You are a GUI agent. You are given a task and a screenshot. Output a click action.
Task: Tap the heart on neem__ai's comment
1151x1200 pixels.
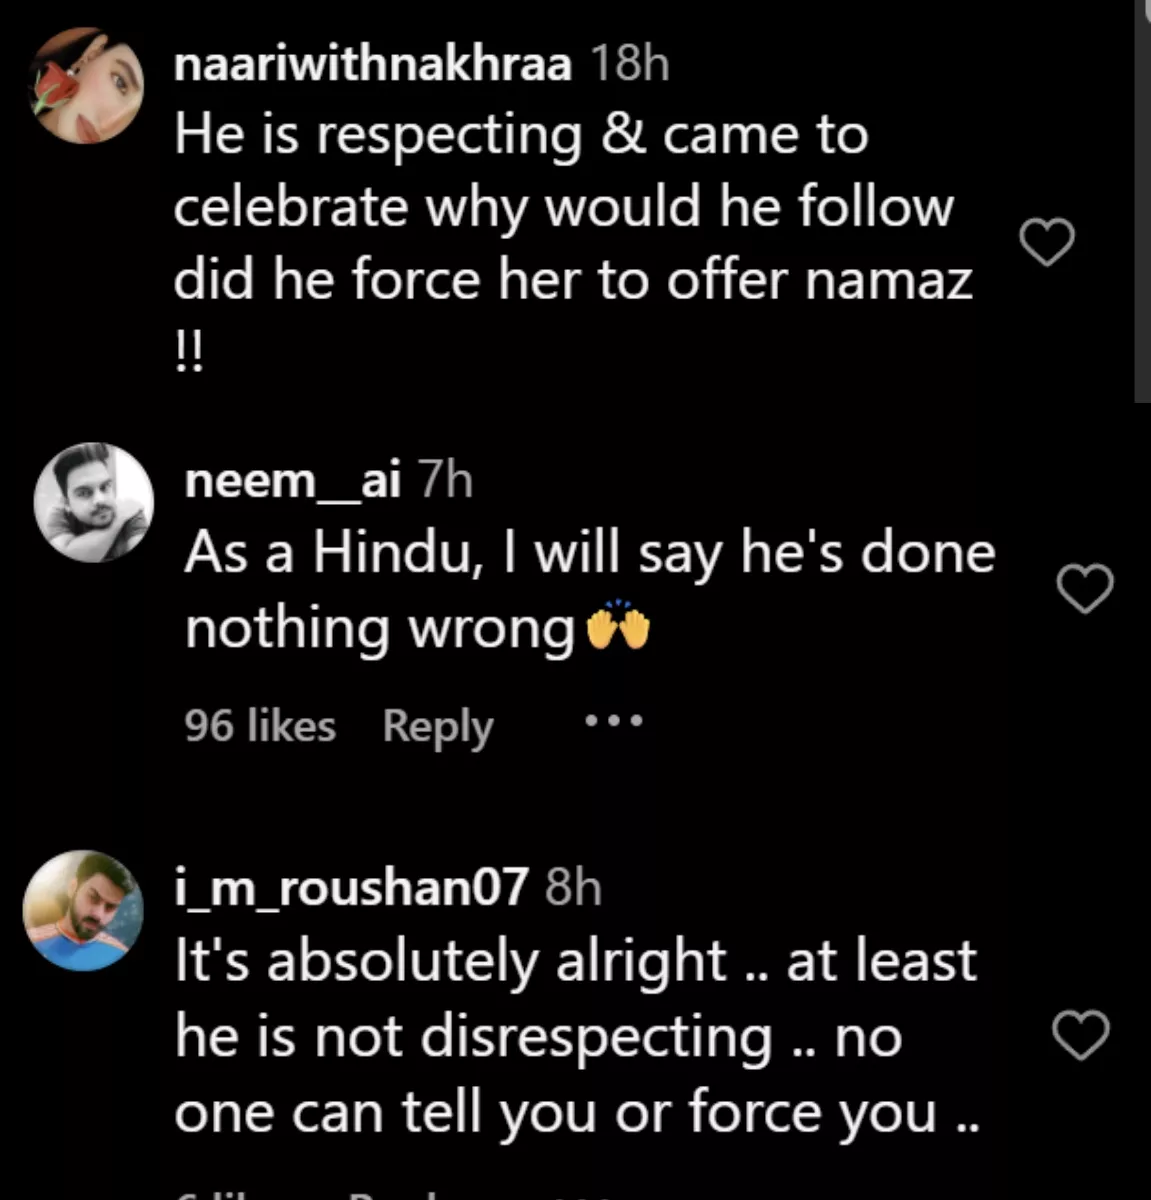click(x=1085, y=588)
